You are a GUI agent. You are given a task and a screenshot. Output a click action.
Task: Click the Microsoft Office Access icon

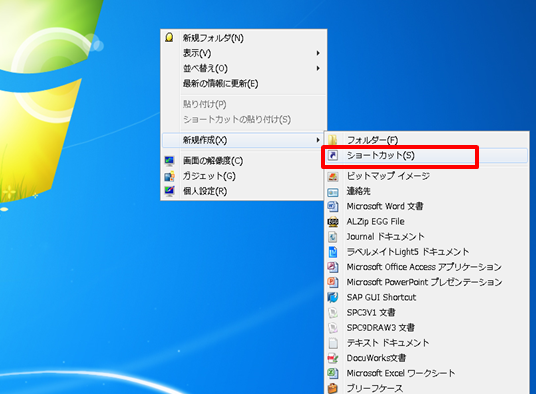click(333, 267)
